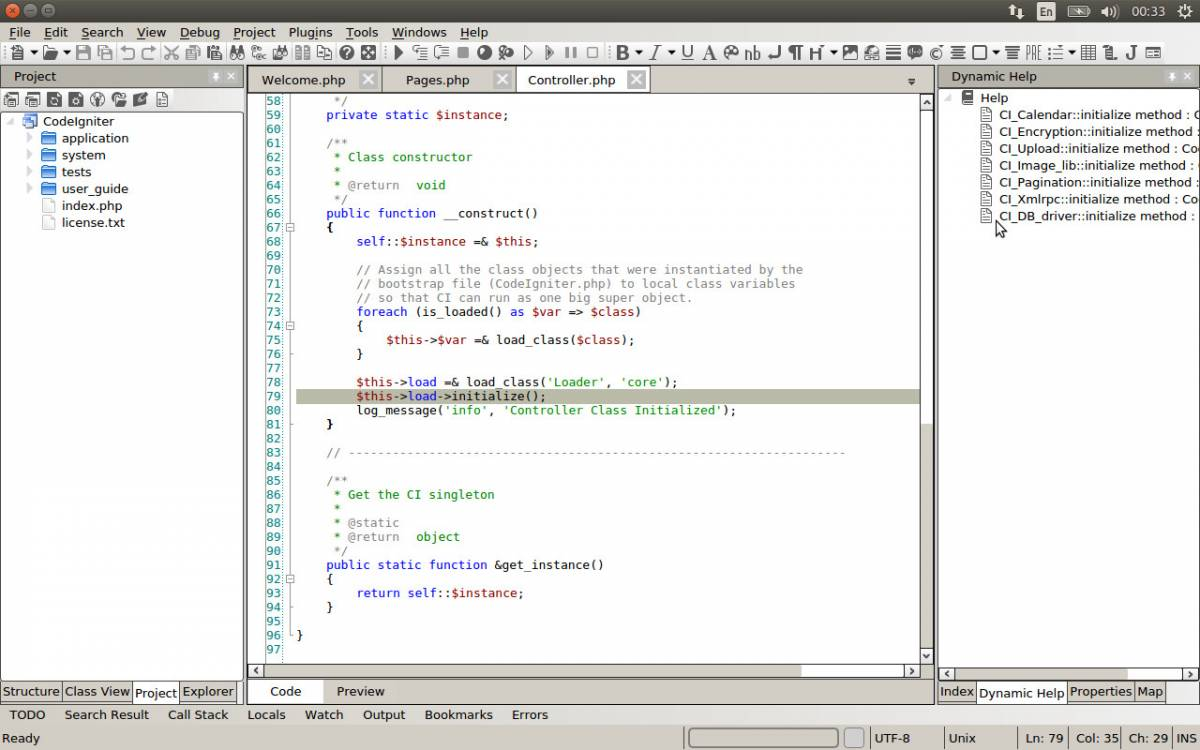Click the Save file toolbar icon
The width and height of the screenshot is (1200, 750).
coord(83,53)
